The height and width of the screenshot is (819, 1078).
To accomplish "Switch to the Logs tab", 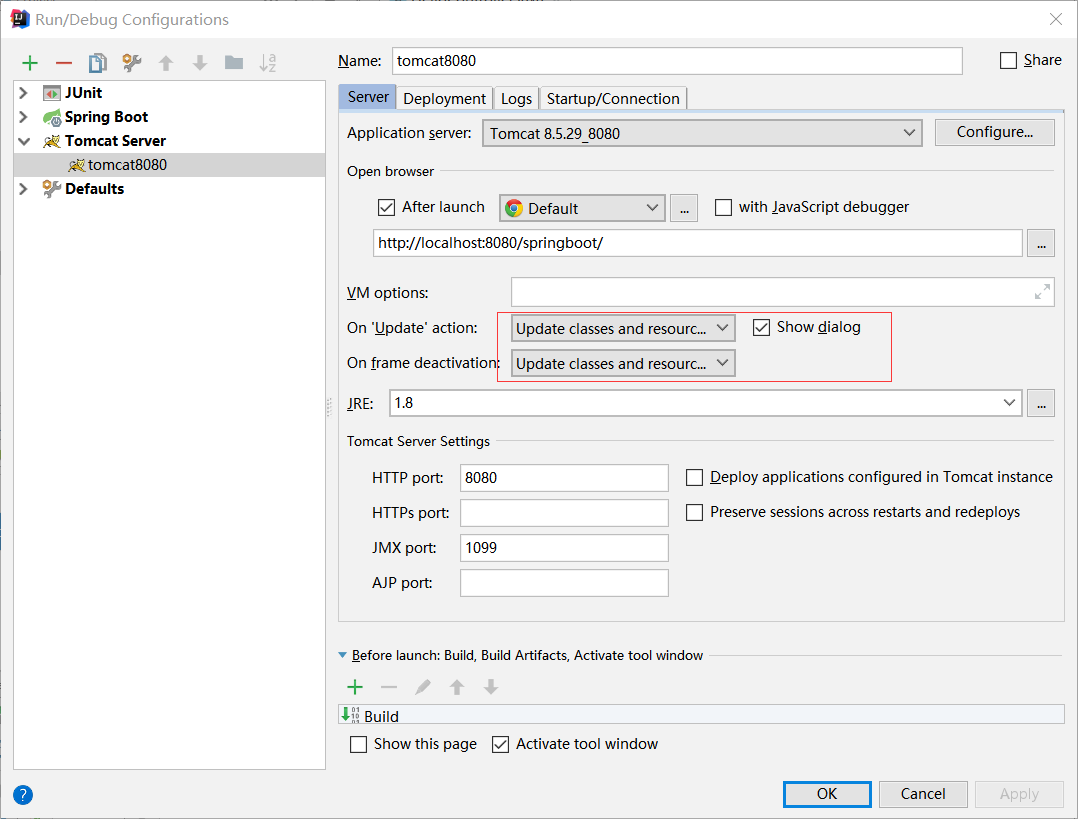I will pyautogui.click(x=516, y=98).
